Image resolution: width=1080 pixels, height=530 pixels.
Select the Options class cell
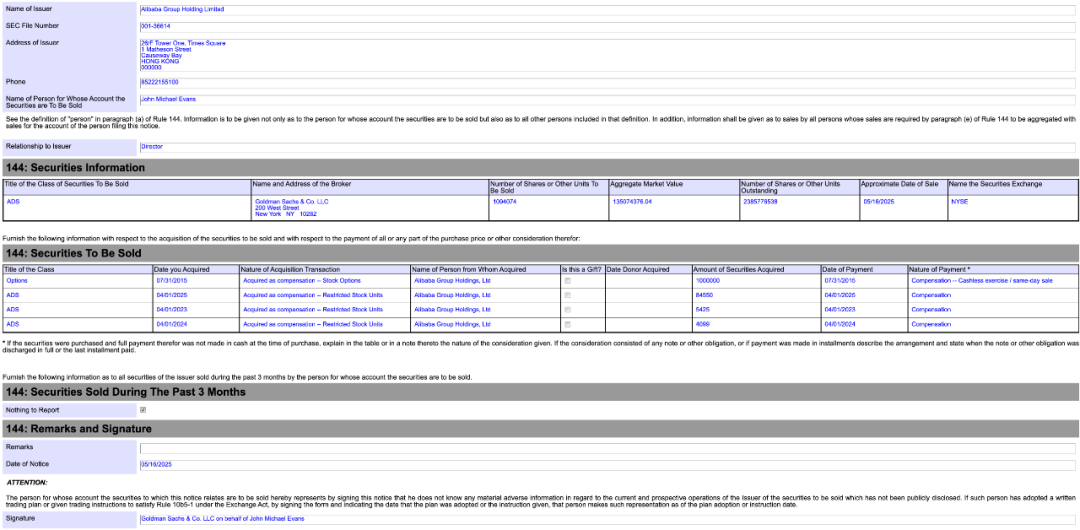point(78,281)
